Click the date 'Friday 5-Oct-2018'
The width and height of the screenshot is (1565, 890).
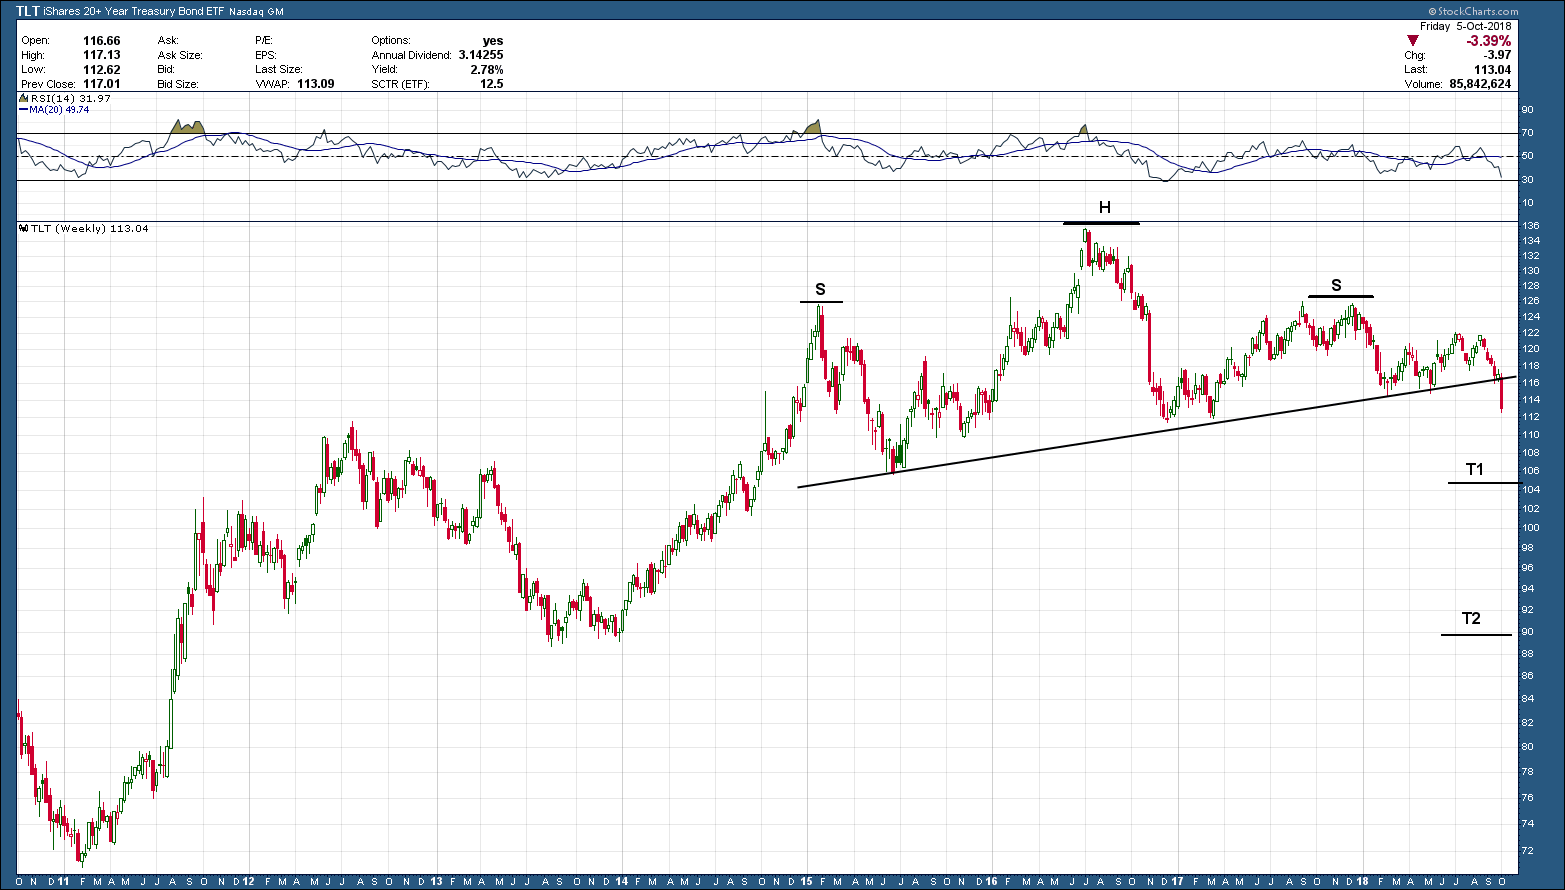[1467, 26]
